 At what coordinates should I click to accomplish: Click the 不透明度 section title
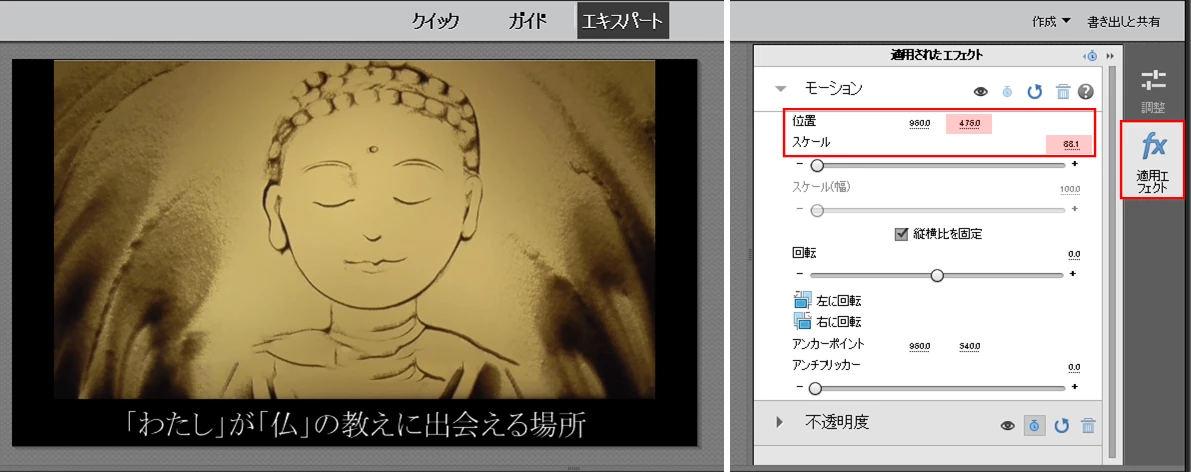(x=836, y=422)
